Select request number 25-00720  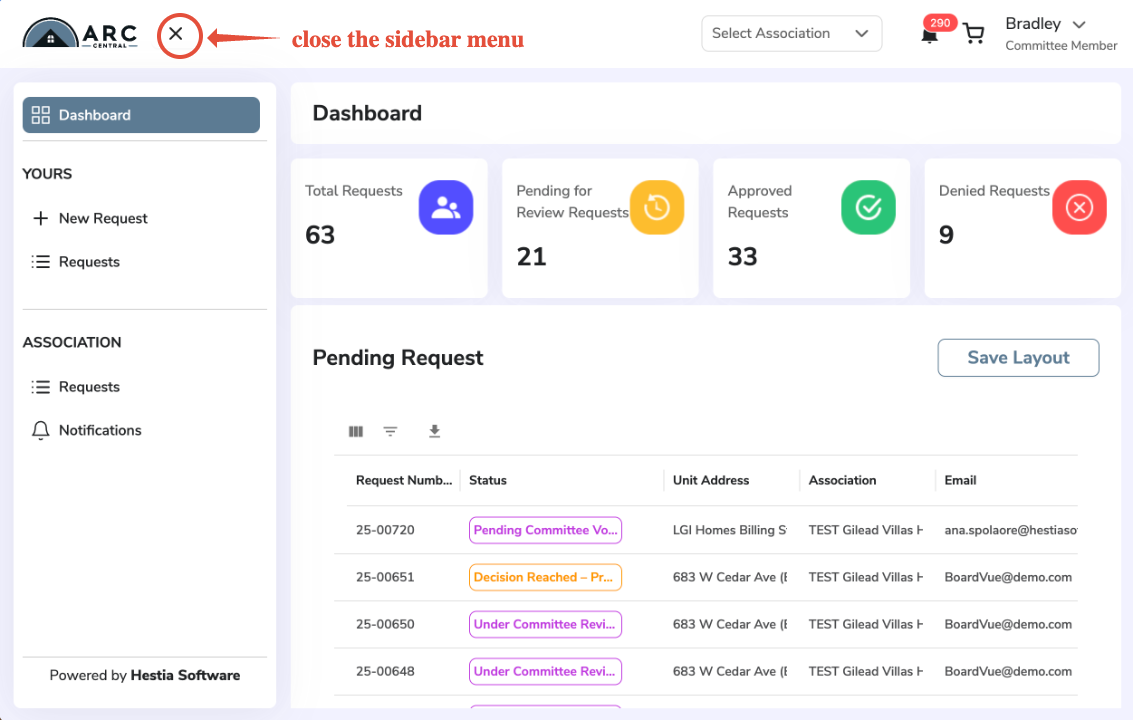pos(385,530)
